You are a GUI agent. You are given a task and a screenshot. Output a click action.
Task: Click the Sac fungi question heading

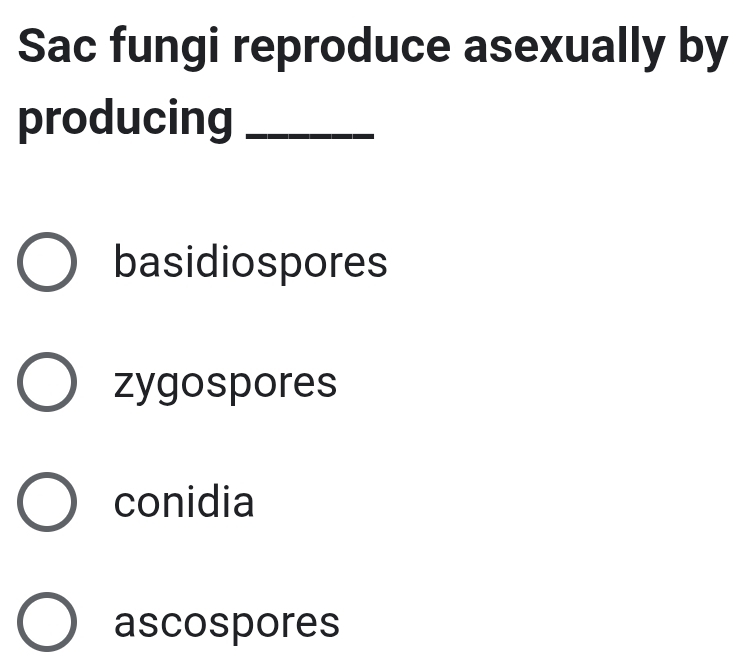[x=373, y=83]
